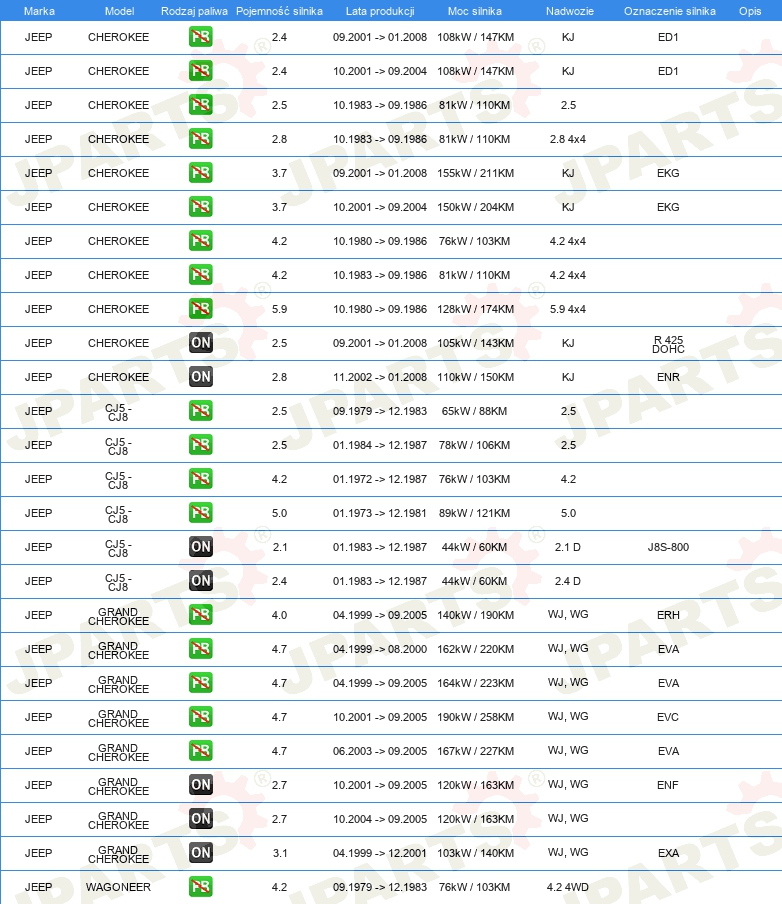
Task: Click the Moc silnika column header
Action: tap(475, 11)
